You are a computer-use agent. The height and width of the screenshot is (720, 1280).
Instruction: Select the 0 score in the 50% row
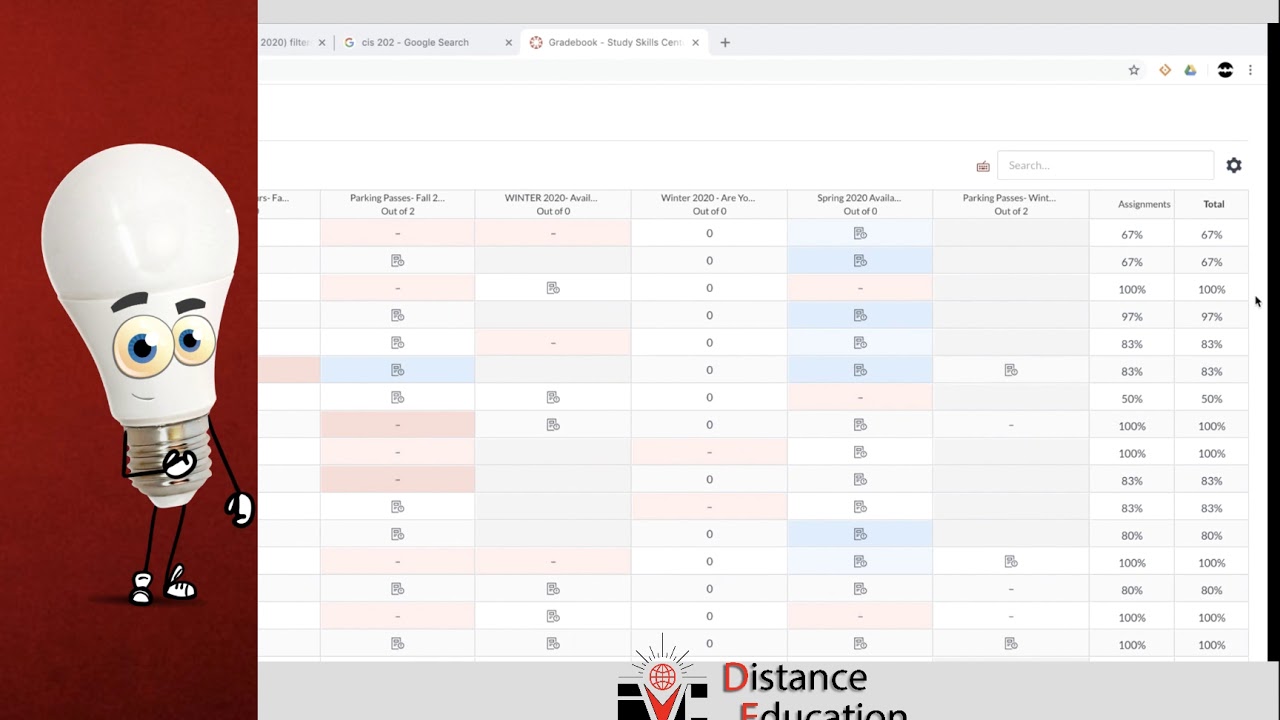[709, 397]
